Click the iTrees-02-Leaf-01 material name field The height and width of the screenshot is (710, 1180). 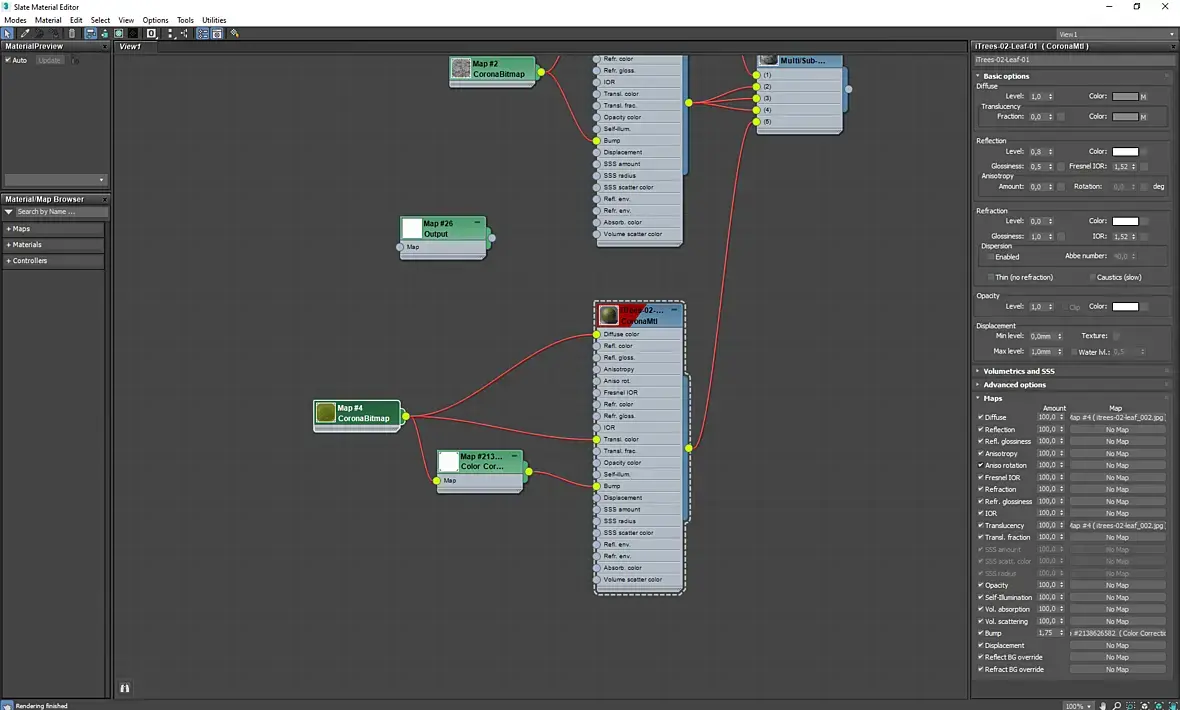[1072, 59]
